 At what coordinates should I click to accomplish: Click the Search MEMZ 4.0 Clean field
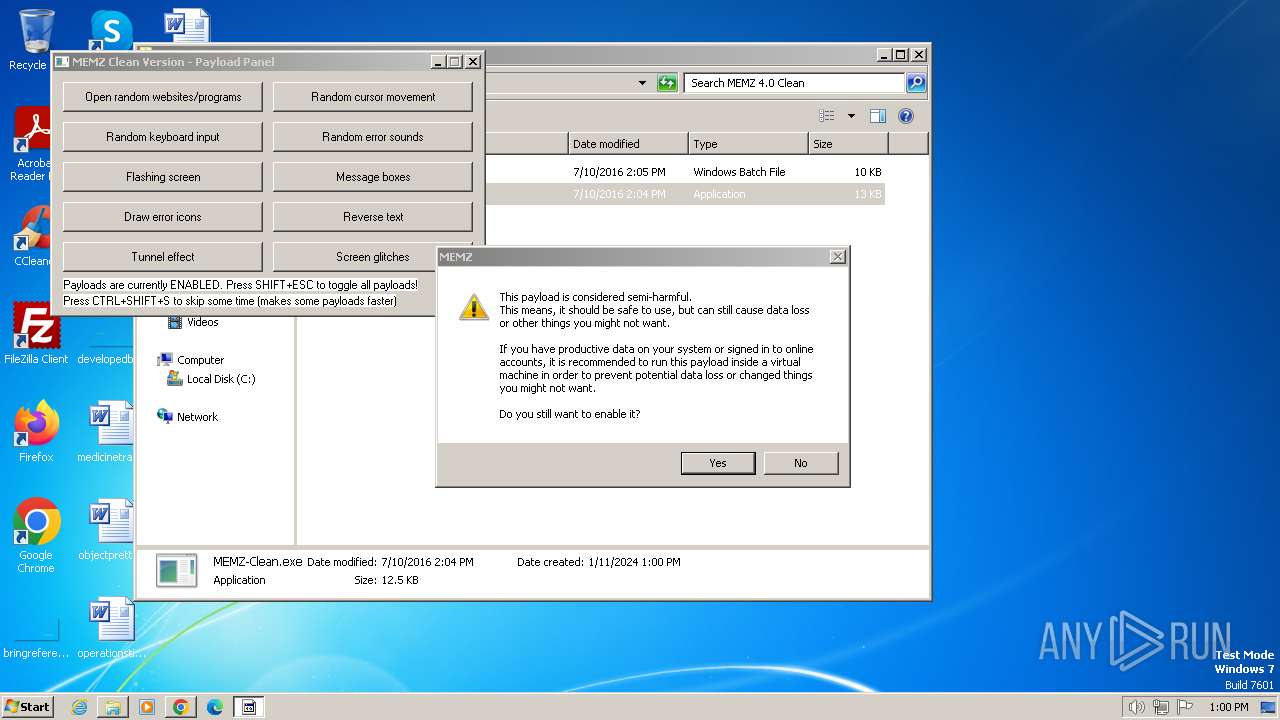pyautogui.click(x=795, y=83)
